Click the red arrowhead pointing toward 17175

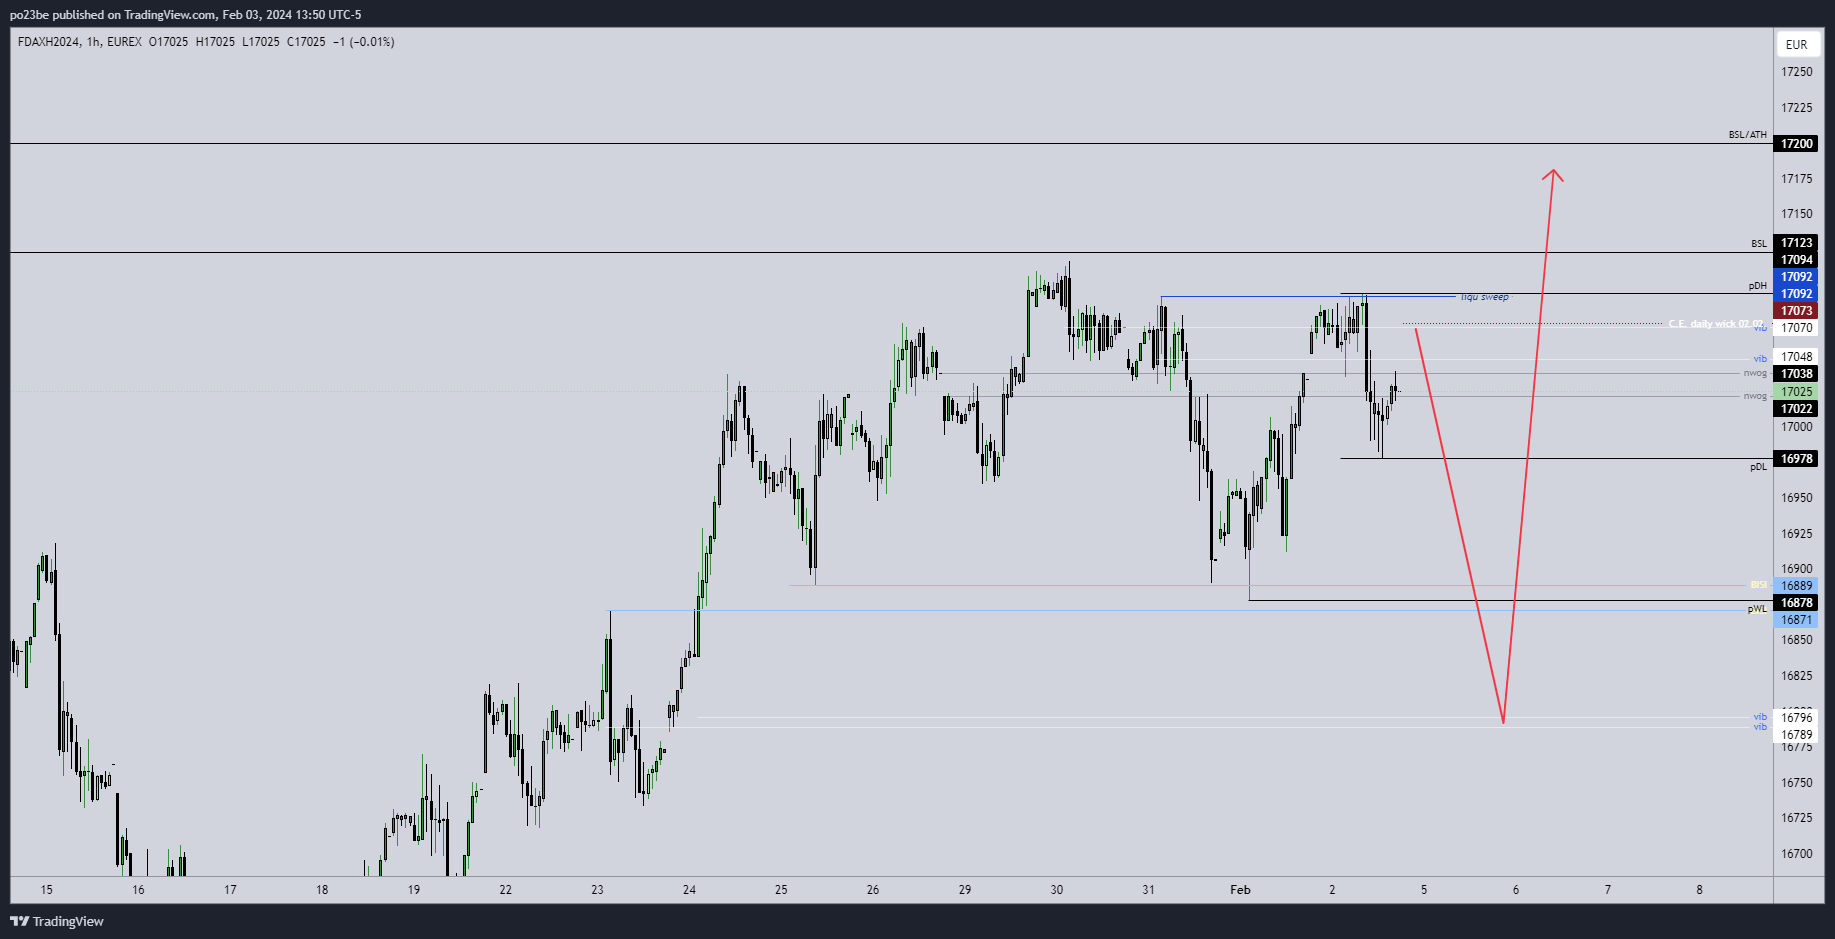(1553, 174)
